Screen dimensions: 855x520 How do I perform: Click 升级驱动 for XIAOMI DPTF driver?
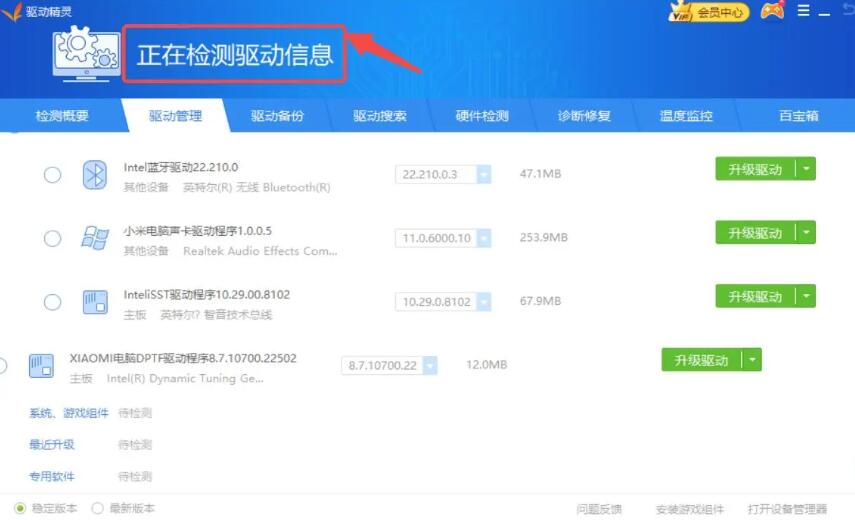(701, 360)
